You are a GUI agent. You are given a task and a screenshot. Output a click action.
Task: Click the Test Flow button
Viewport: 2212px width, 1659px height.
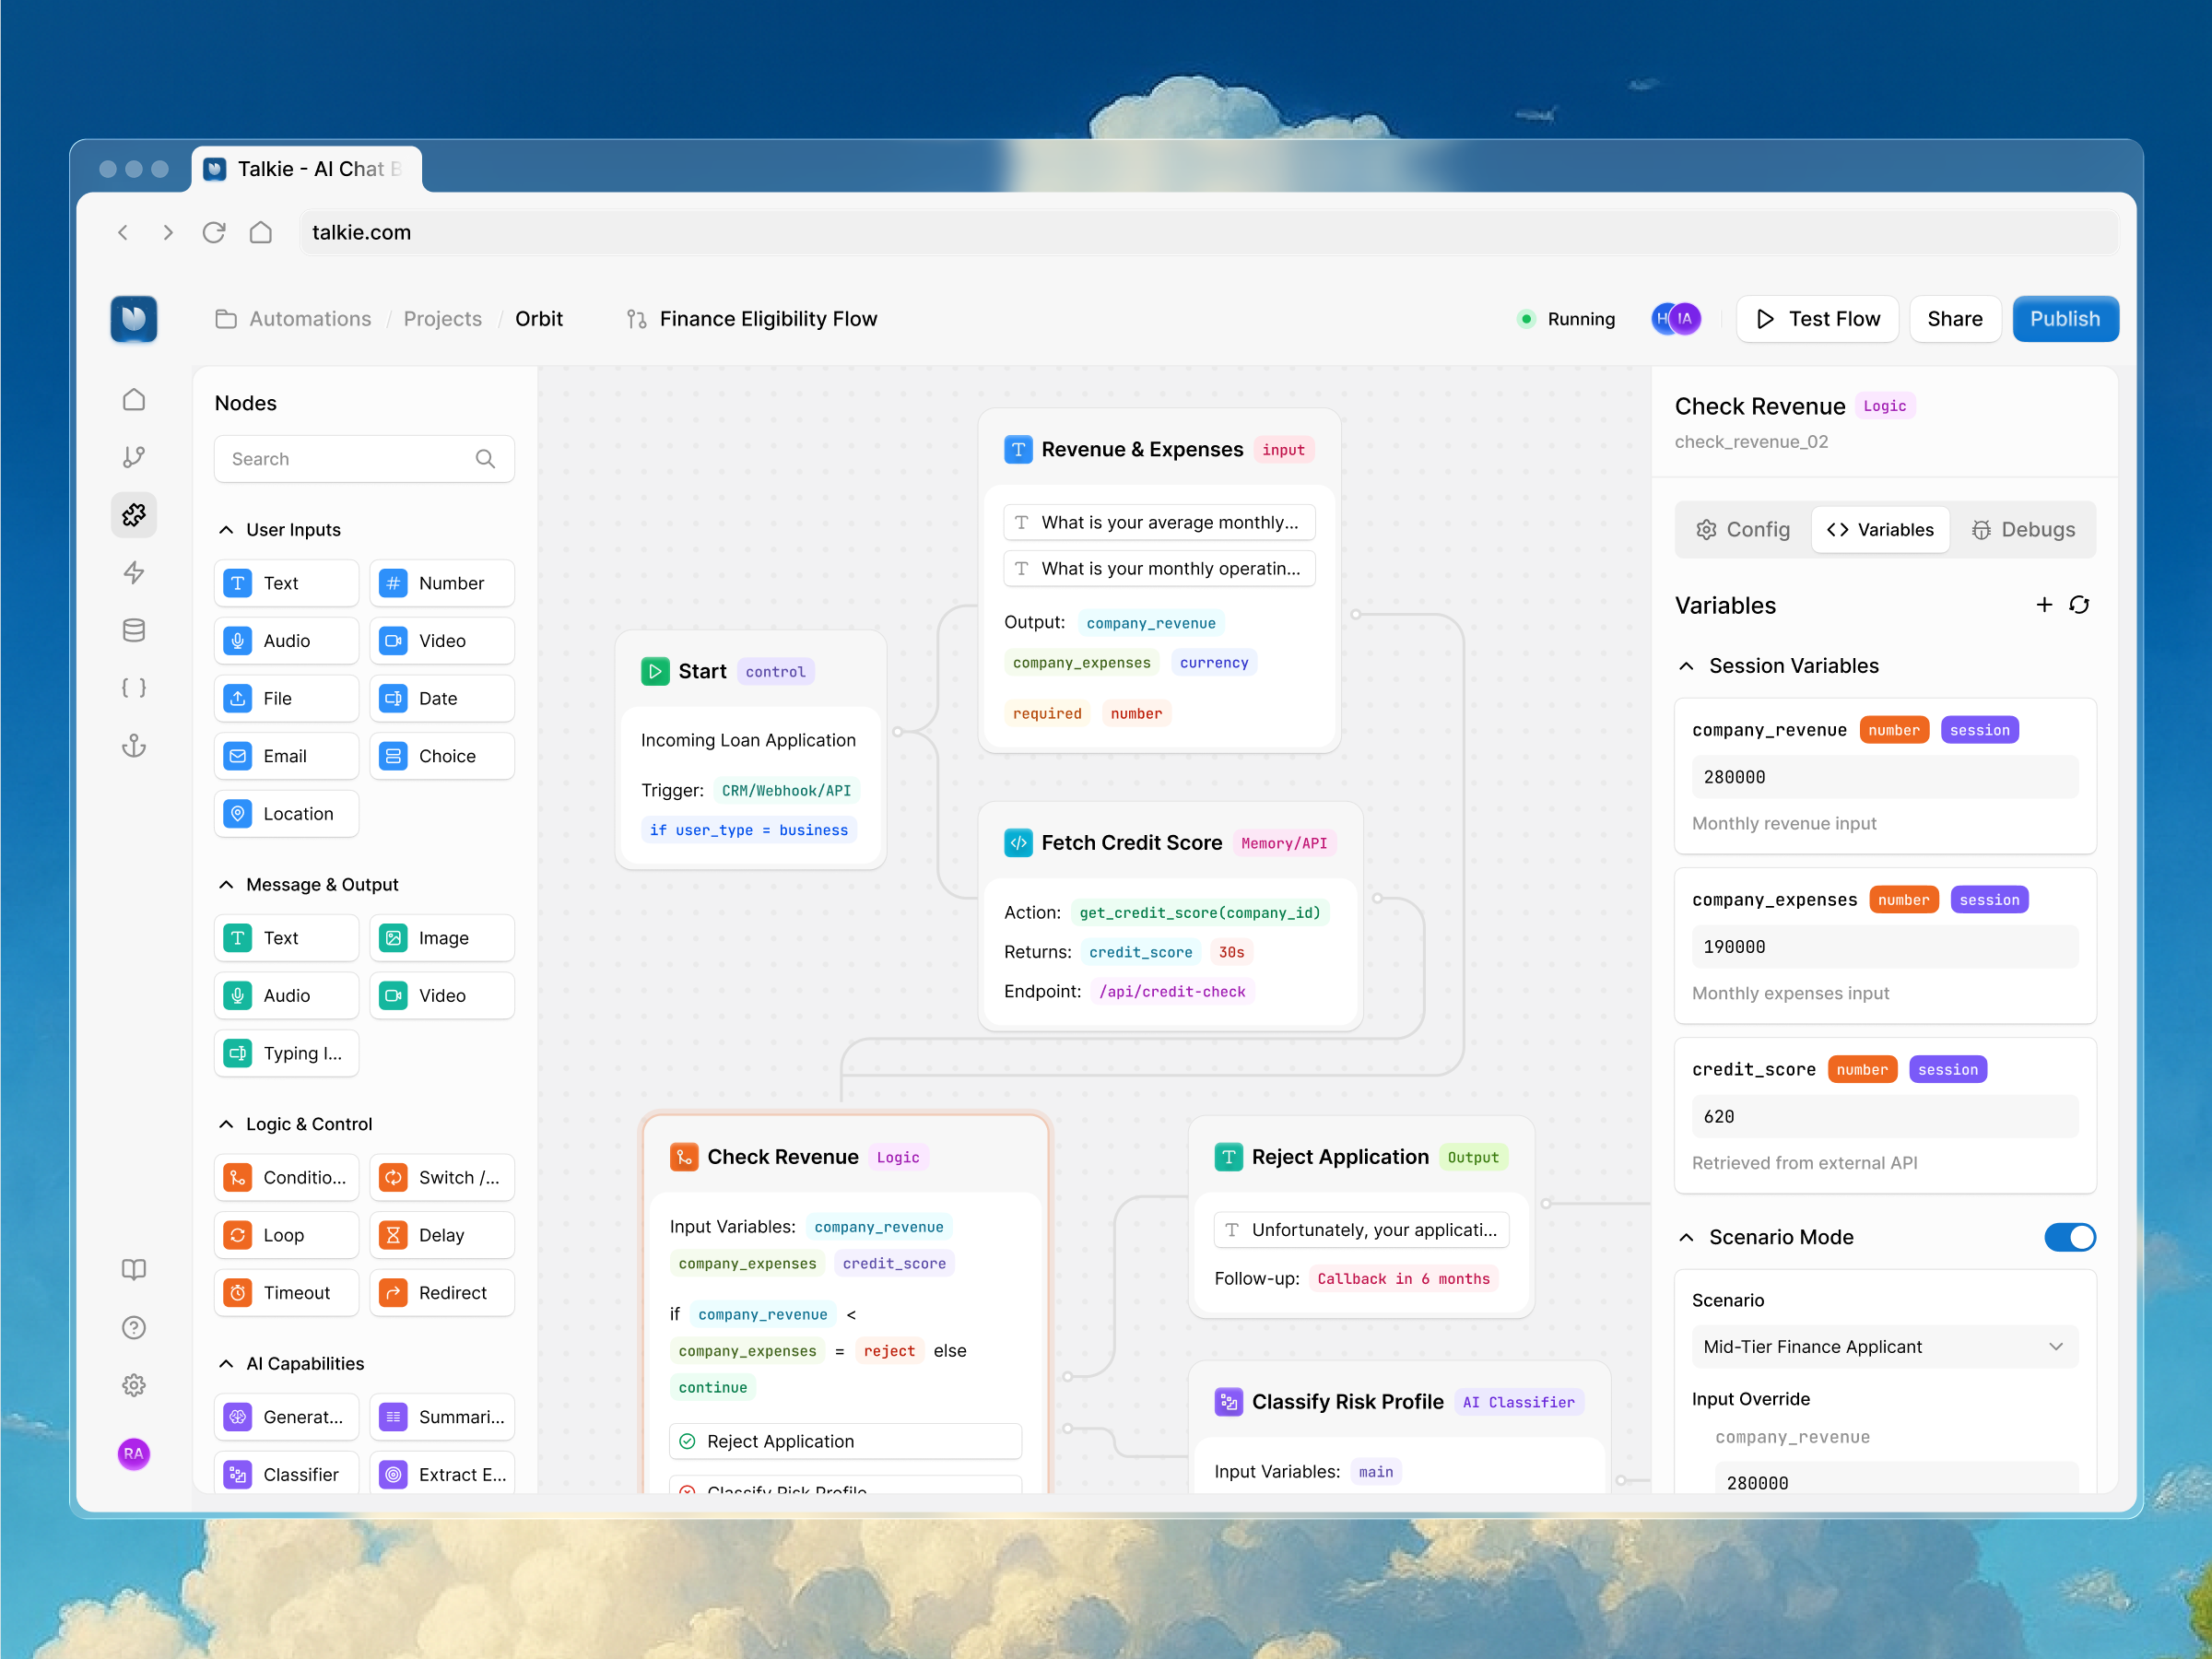[1817, 319]
